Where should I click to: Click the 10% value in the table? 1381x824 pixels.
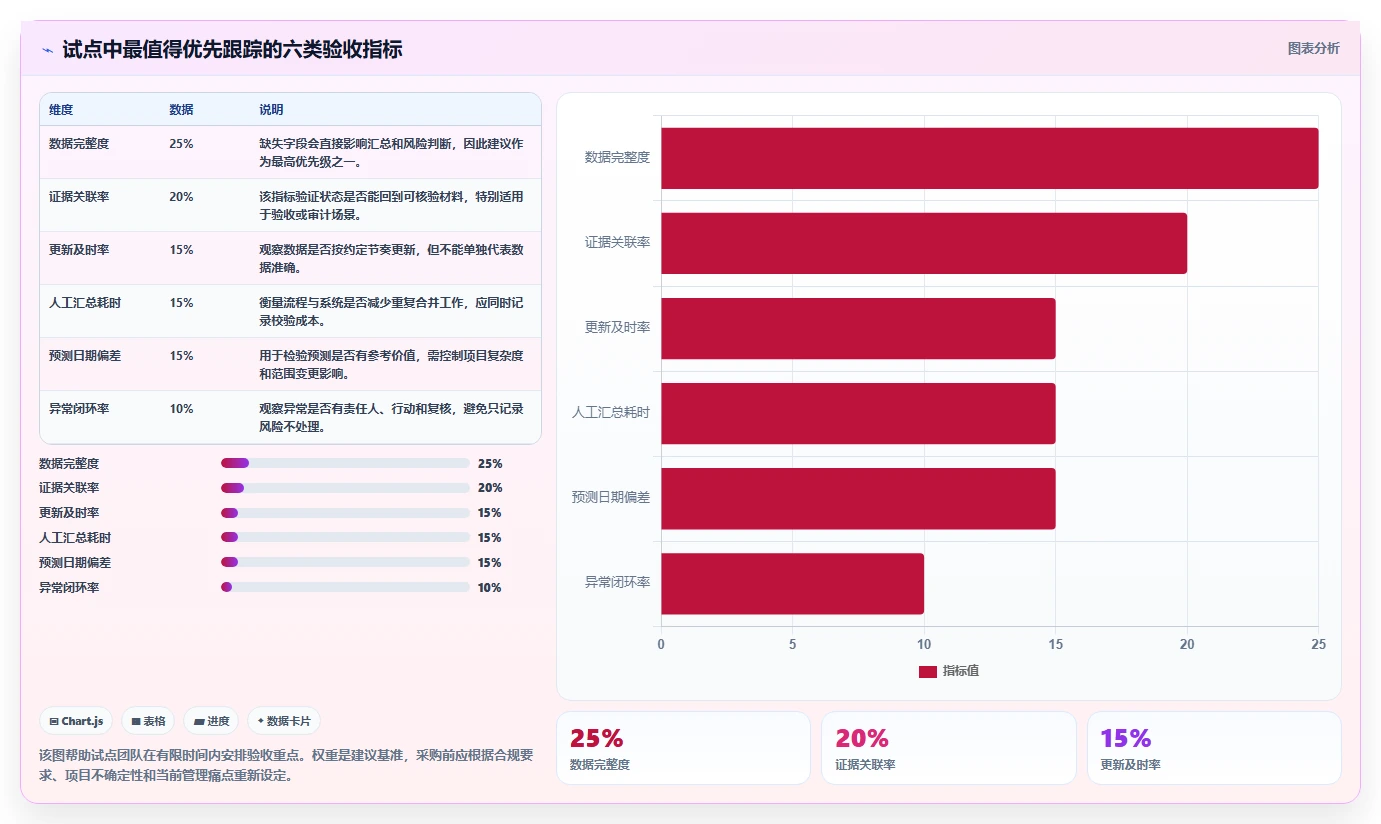[x=181, y=409]
